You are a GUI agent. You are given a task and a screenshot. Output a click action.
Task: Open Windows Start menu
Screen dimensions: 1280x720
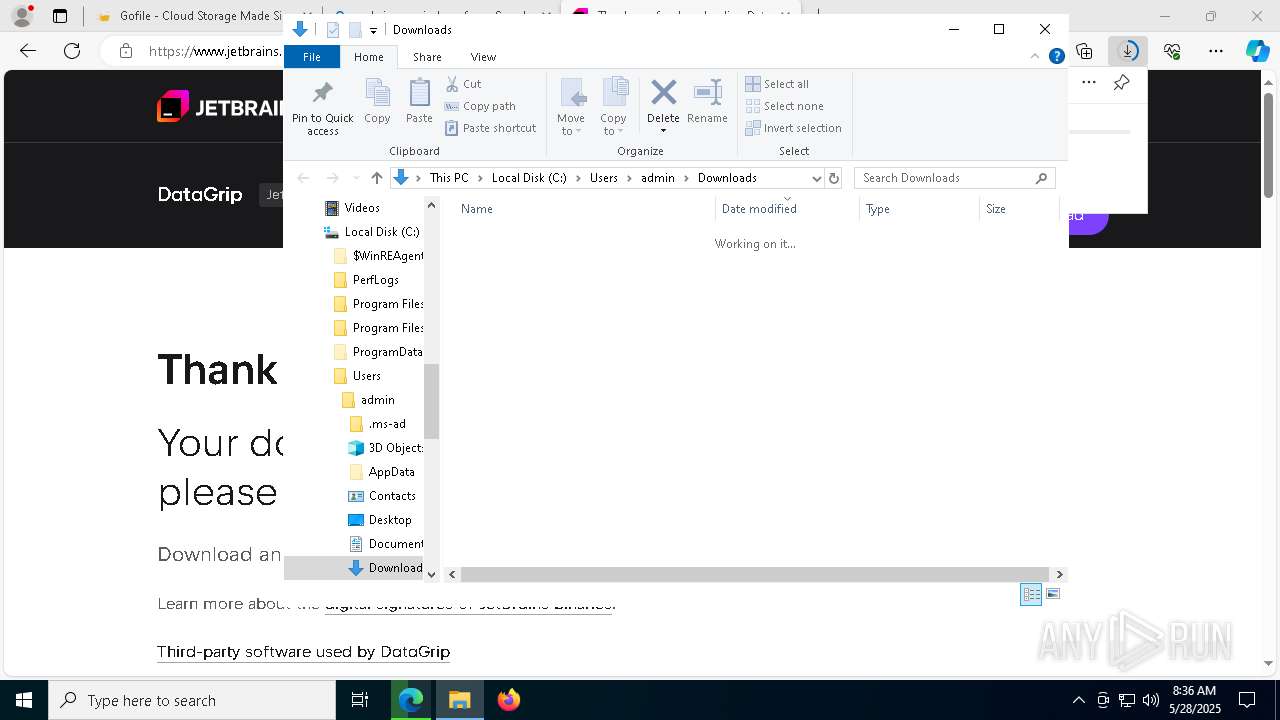[24, 700]
